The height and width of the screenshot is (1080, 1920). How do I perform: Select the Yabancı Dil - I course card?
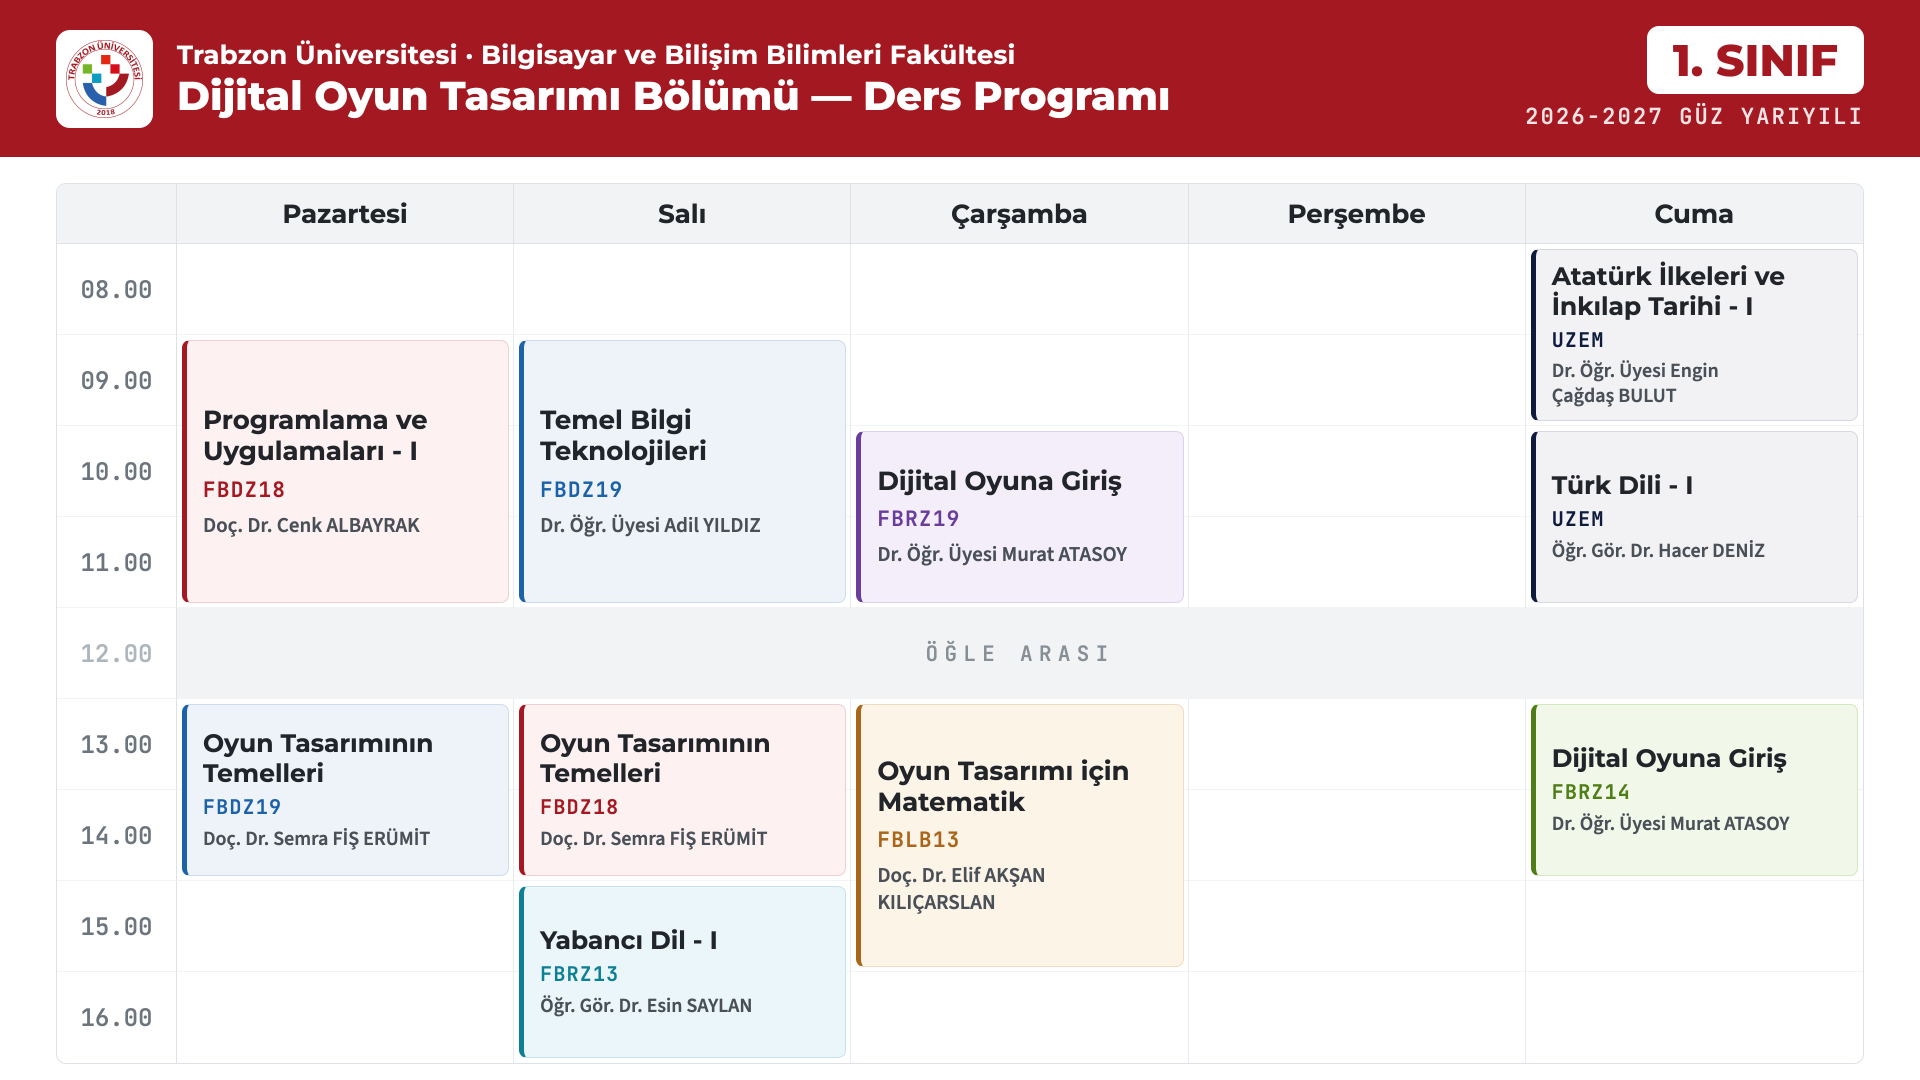point(682,972)
